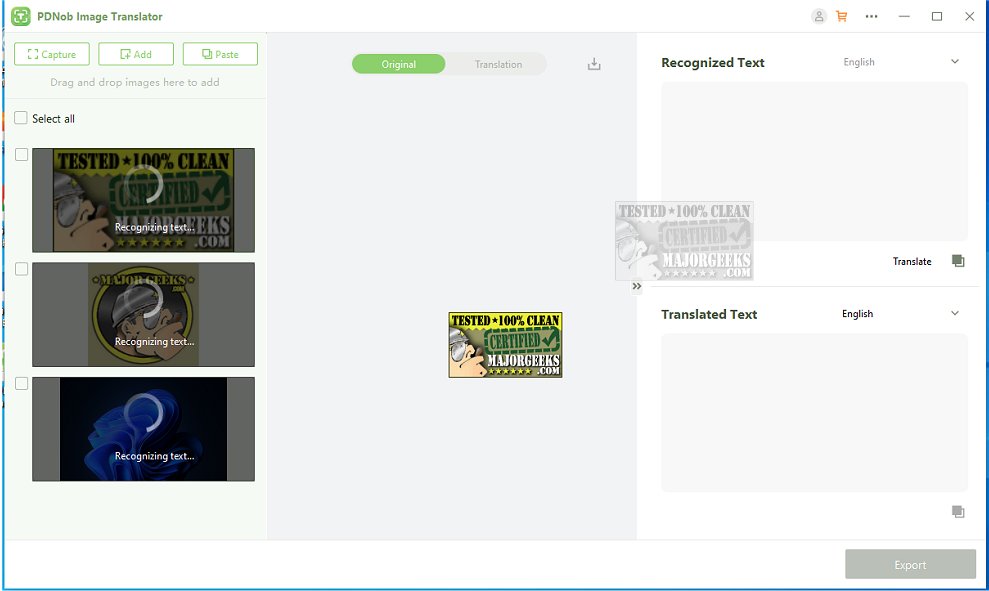Select the blue Windows wallpaper thumbnail
This screenshot has width=989, height=591.
point(144,429)
